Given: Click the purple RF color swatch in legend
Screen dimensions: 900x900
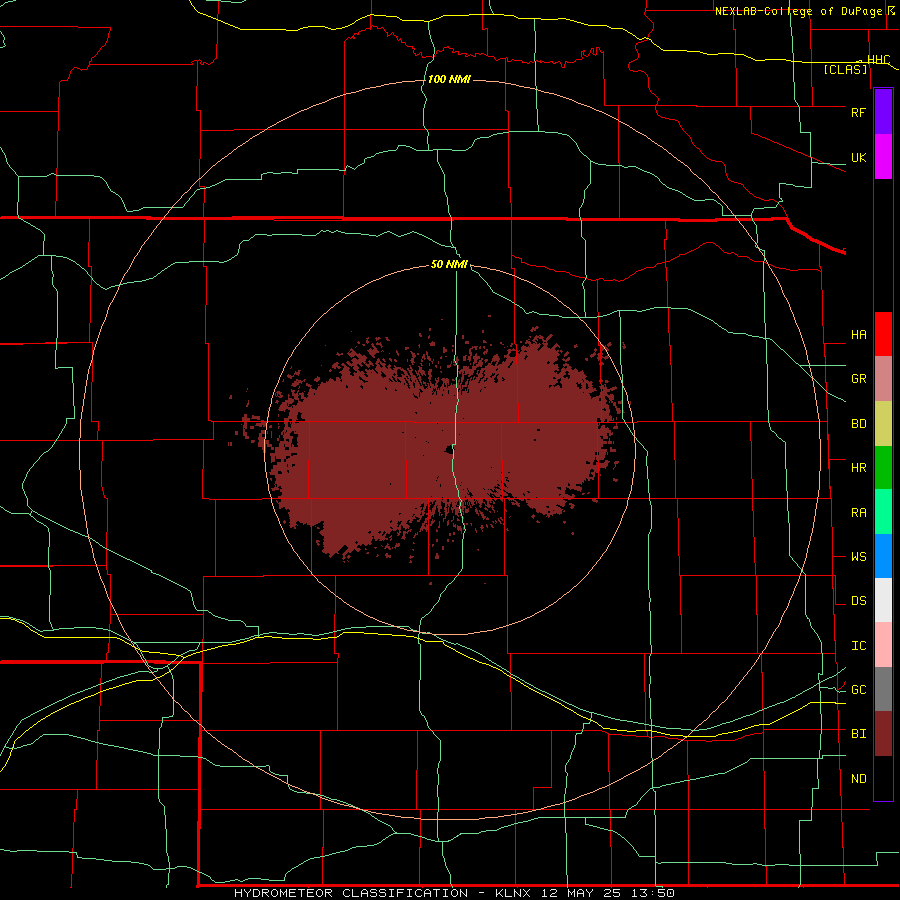Looking at the screenshot, I should [883, 112].
